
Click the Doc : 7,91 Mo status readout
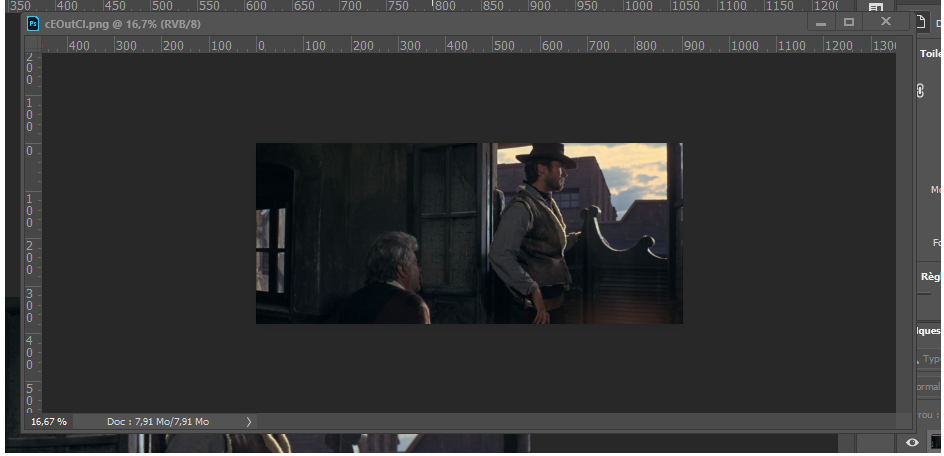coord(158,422)
